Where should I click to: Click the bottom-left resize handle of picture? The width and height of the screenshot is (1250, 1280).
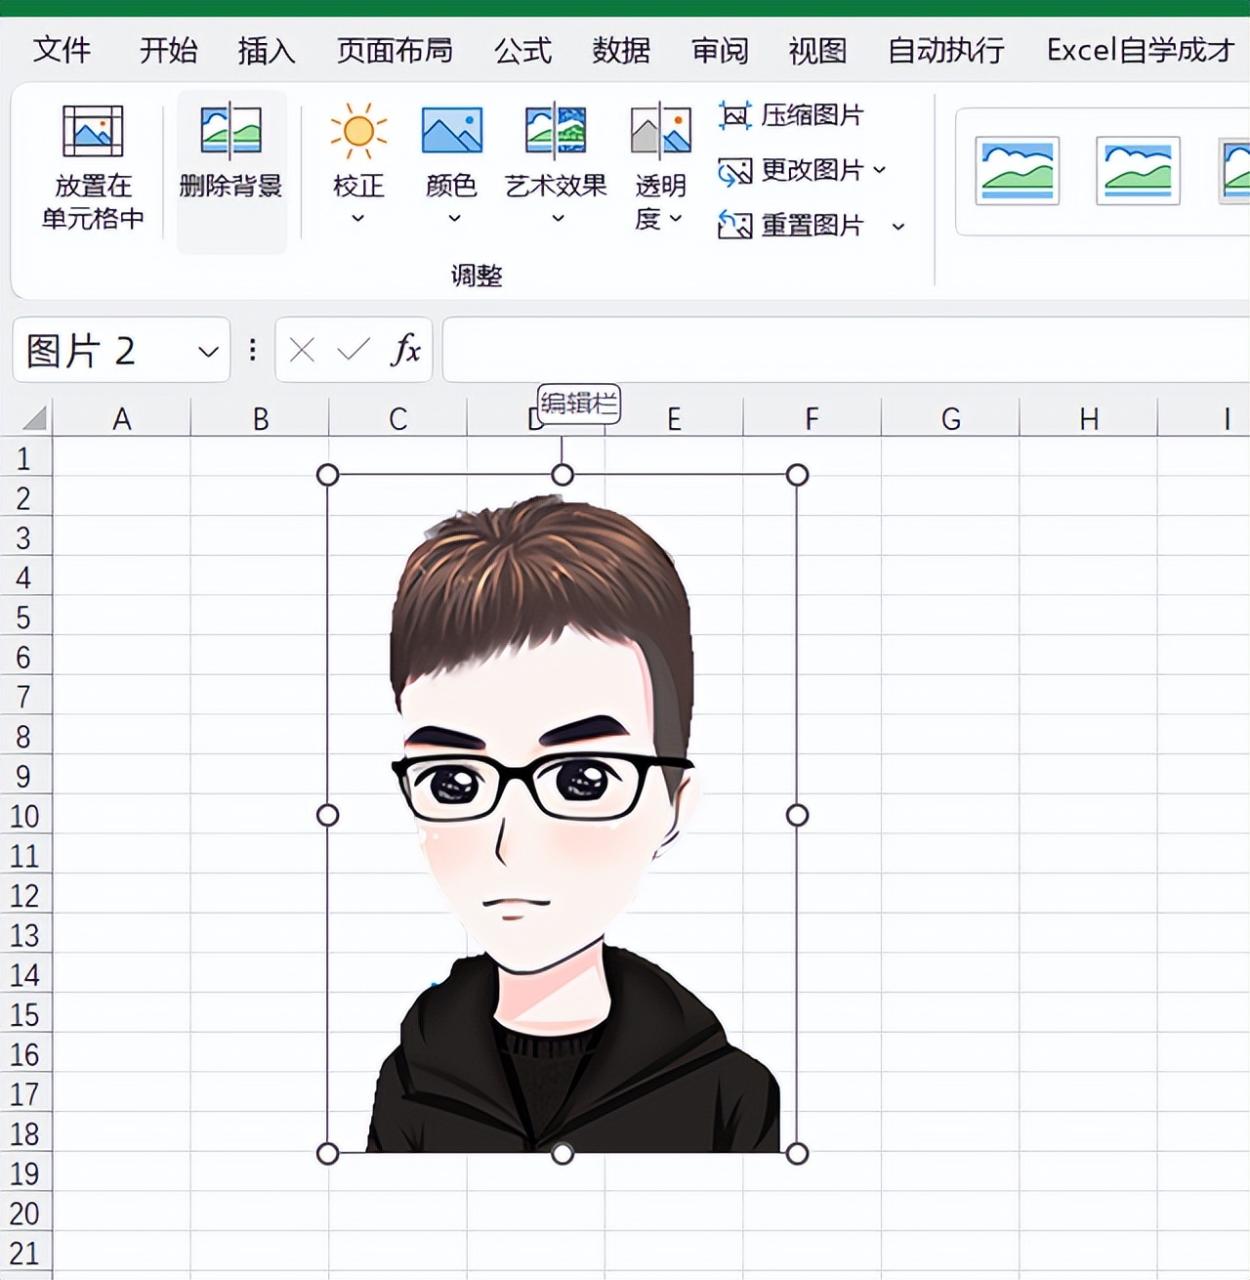(x=327, y=1154)
